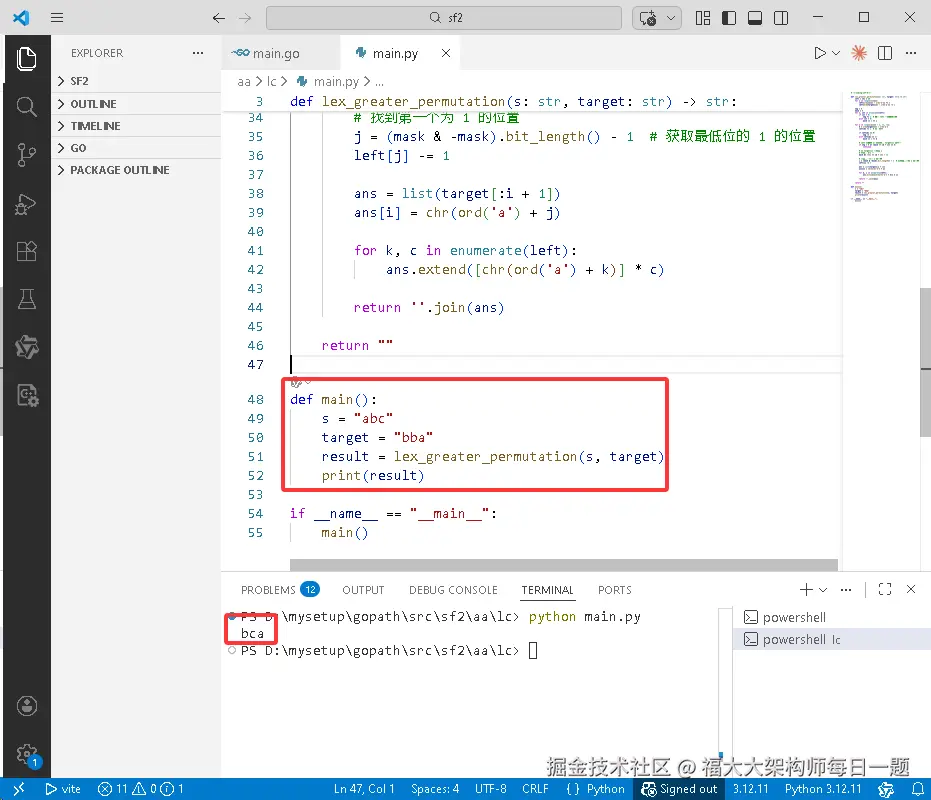The image size is (931, 800).
Task: Split the editor to the right
Action: (885, 53)
